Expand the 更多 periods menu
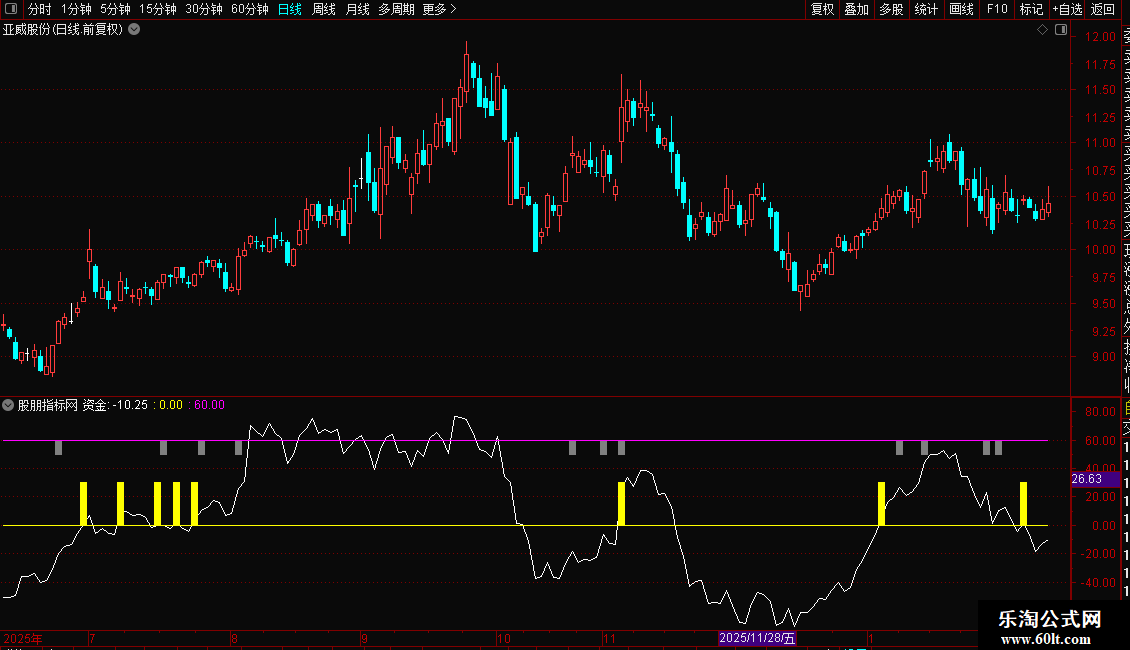Image resolution: width=1130 pixels, height=650 pixels. coord(440,9)
